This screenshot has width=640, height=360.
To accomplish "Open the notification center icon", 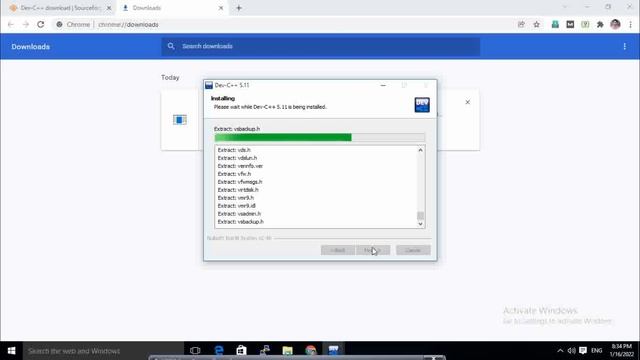I will 583,351.
